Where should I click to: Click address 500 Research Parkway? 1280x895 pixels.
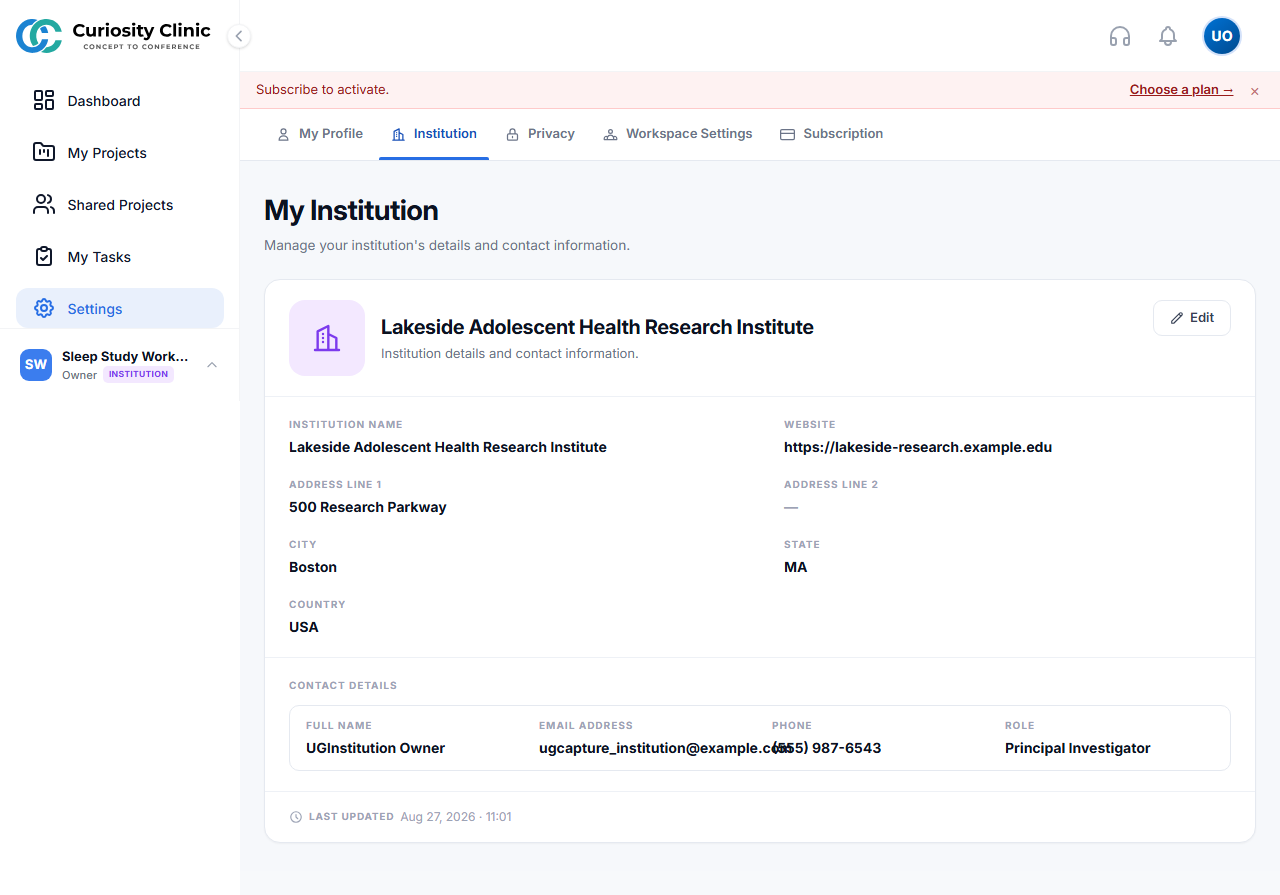(x=368, y=507)
